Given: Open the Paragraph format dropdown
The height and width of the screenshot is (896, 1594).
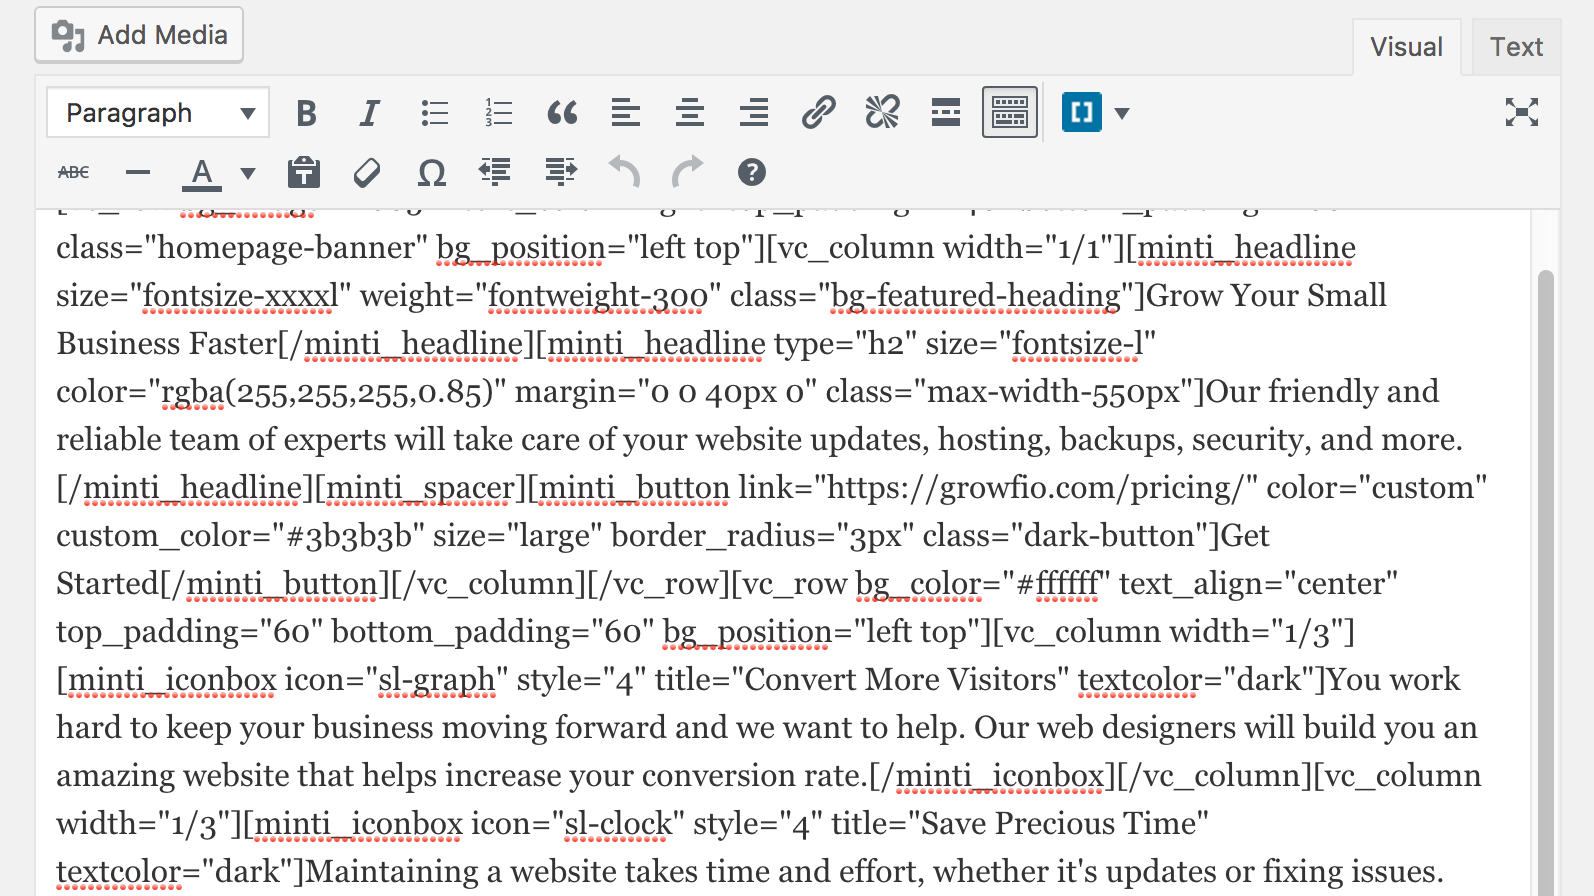Looking at the screenshot, I should (x=158, y=113).
